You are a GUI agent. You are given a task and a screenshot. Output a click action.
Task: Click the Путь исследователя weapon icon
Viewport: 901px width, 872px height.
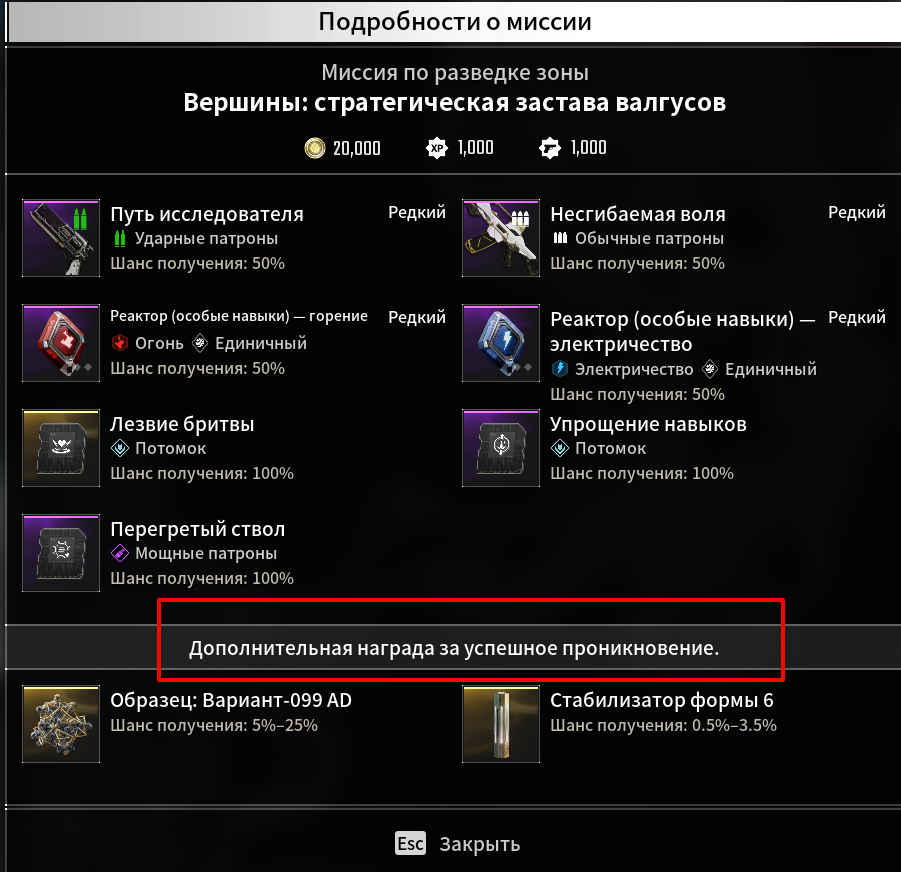click(x=61, y=238)
